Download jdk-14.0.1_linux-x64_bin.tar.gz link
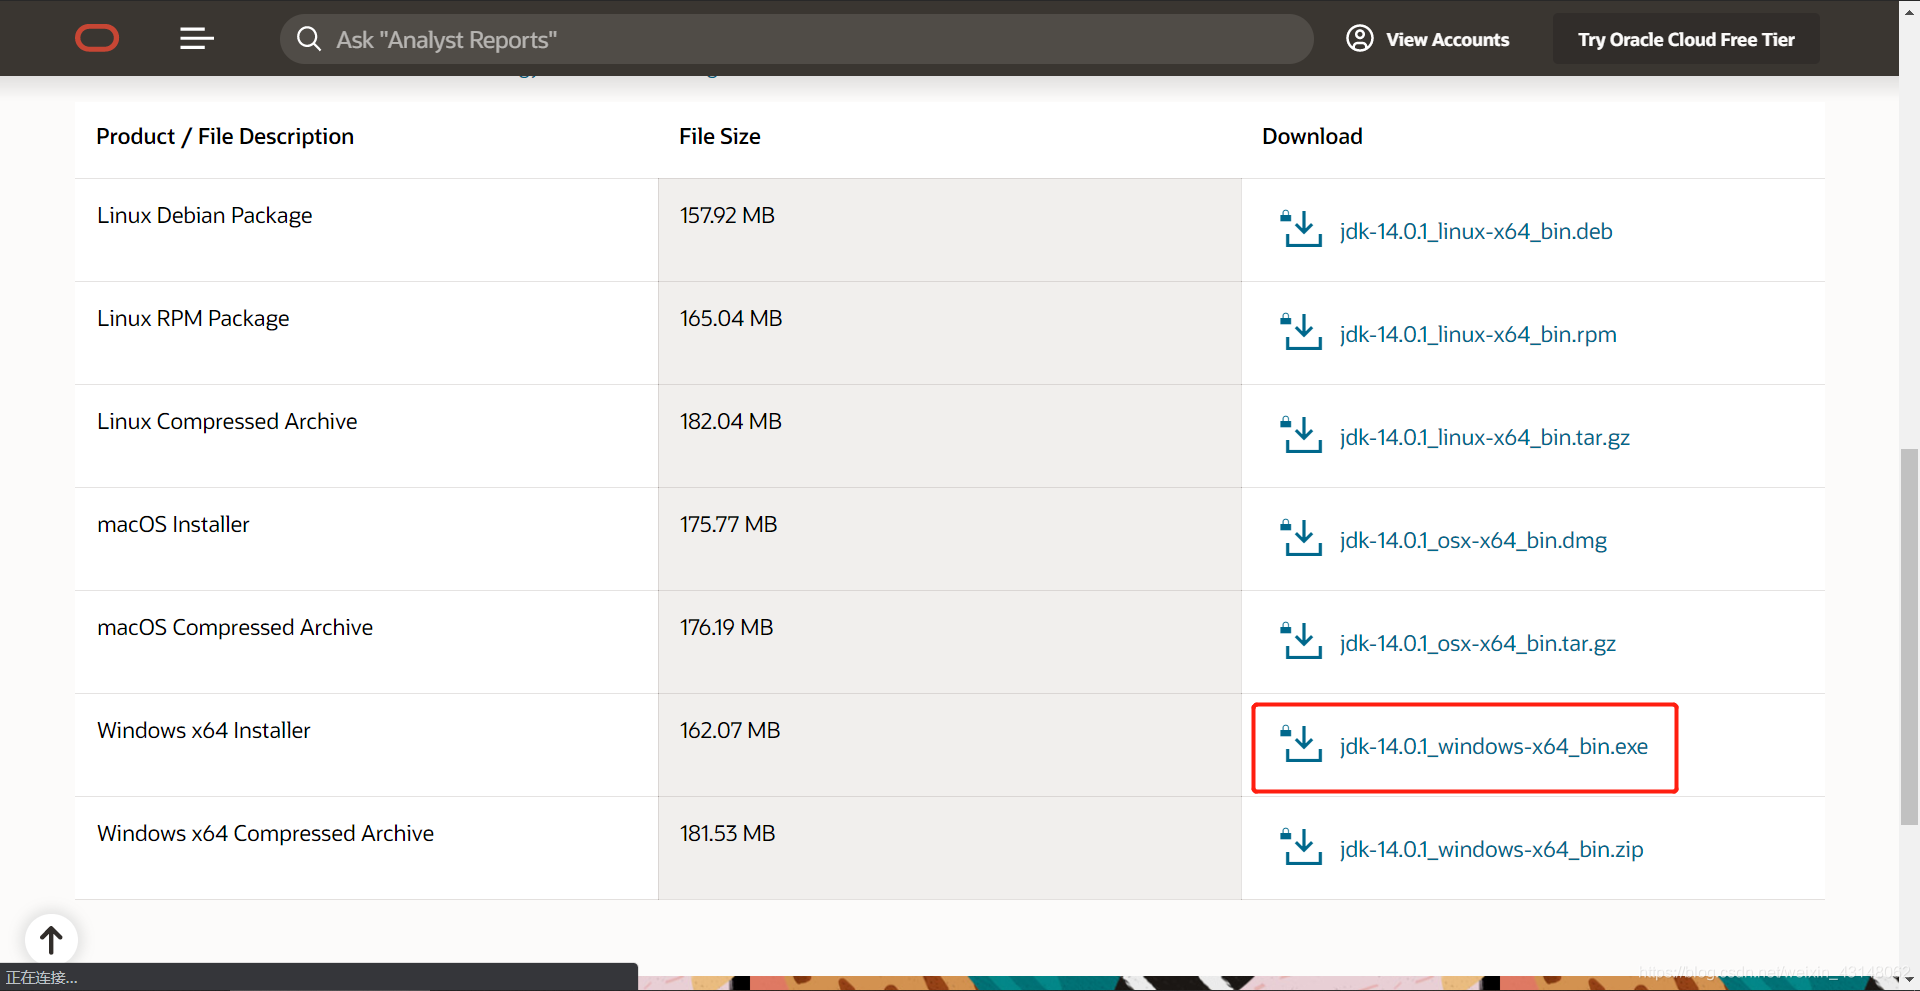Viewport: 1920px width, 991px height. click(x=1485, y=437)
